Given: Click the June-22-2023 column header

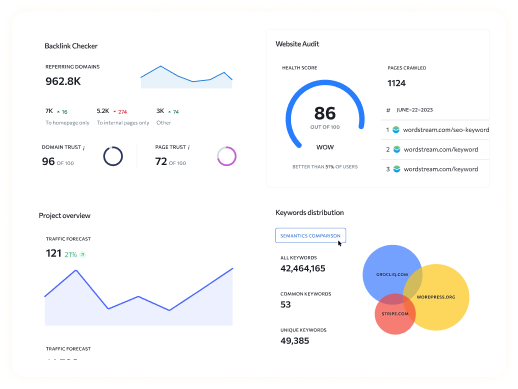Looking at the screenshot, I should point(415,110).
